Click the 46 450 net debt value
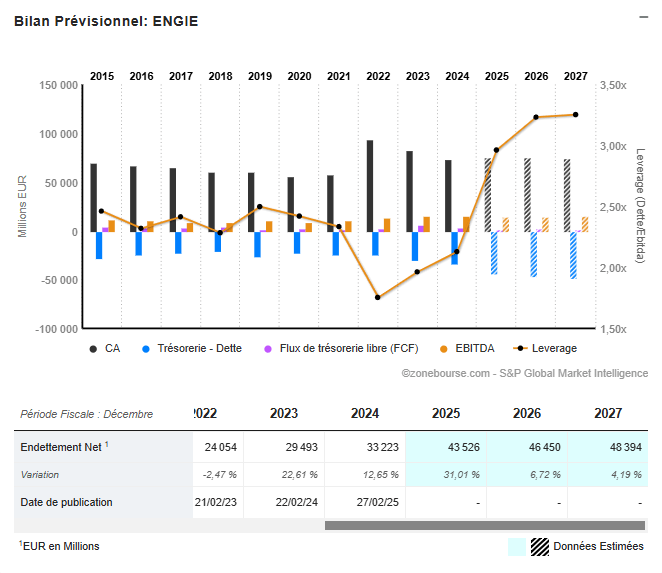662x573 pixels. pos(545,447)
